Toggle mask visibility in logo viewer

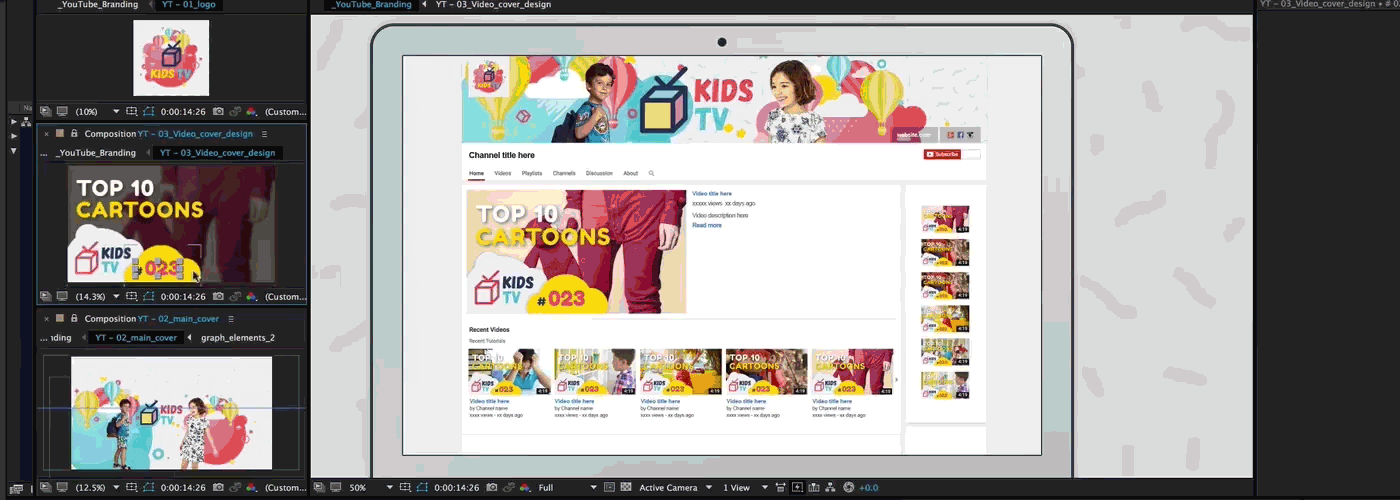coord(148,112)
